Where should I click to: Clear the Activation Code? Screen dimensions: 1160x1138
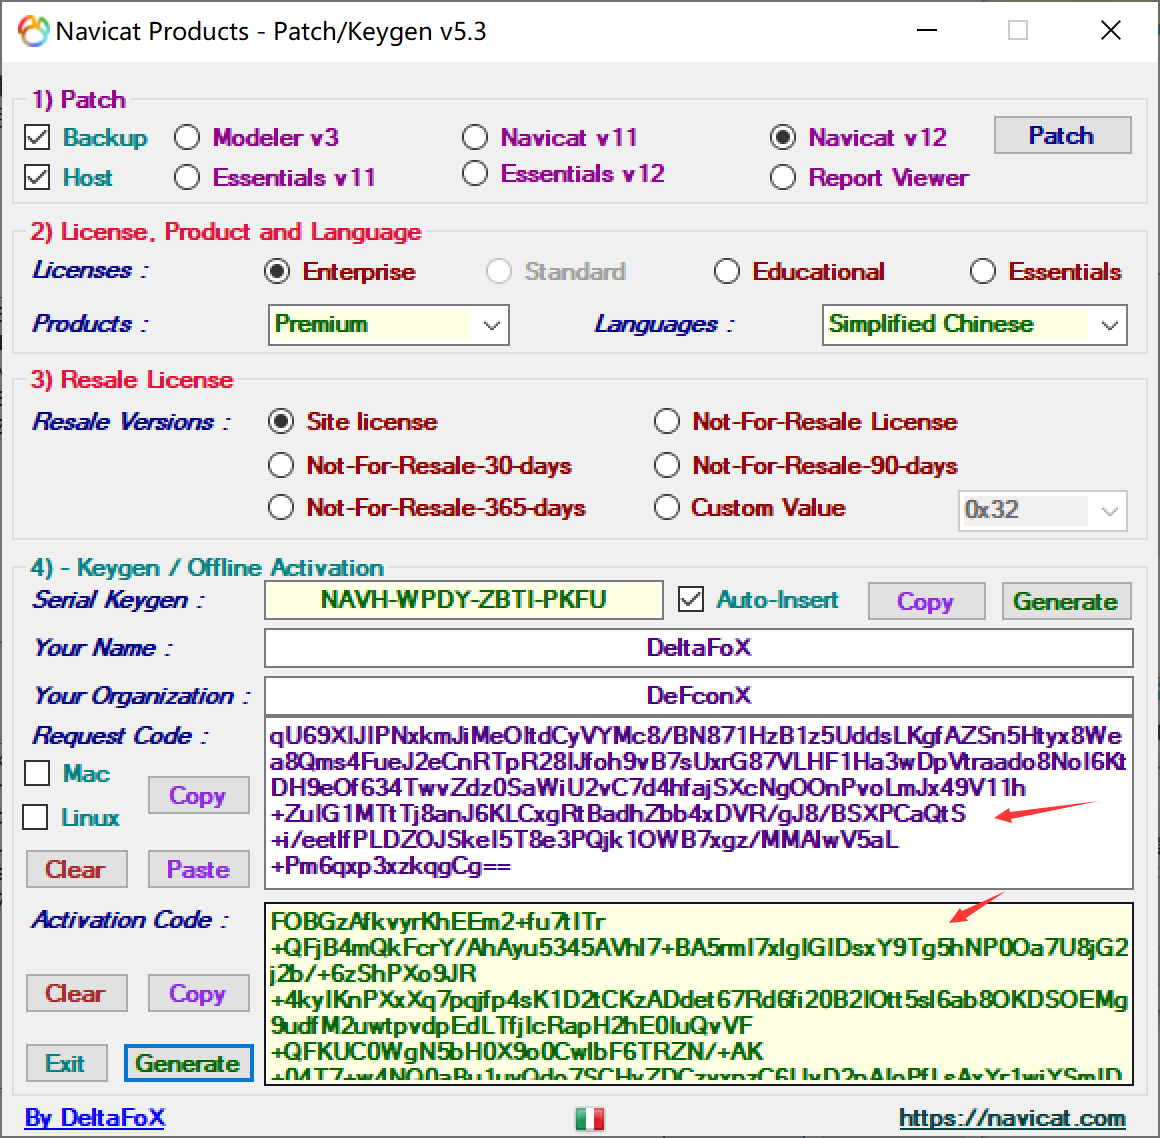click(x=76, y=993)
